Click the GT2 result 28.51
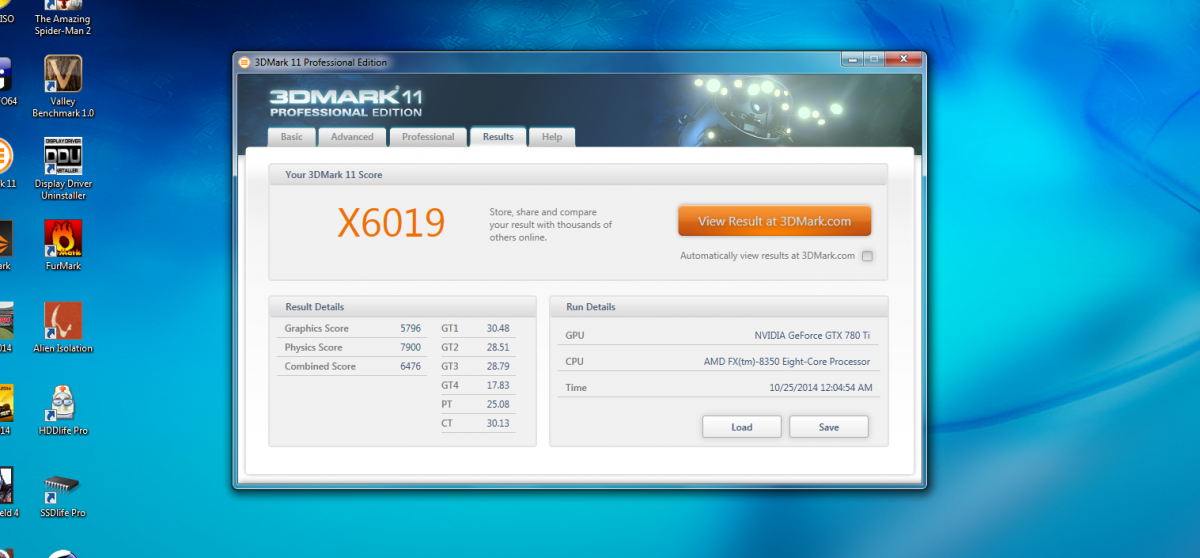 [x=498, y=347]
